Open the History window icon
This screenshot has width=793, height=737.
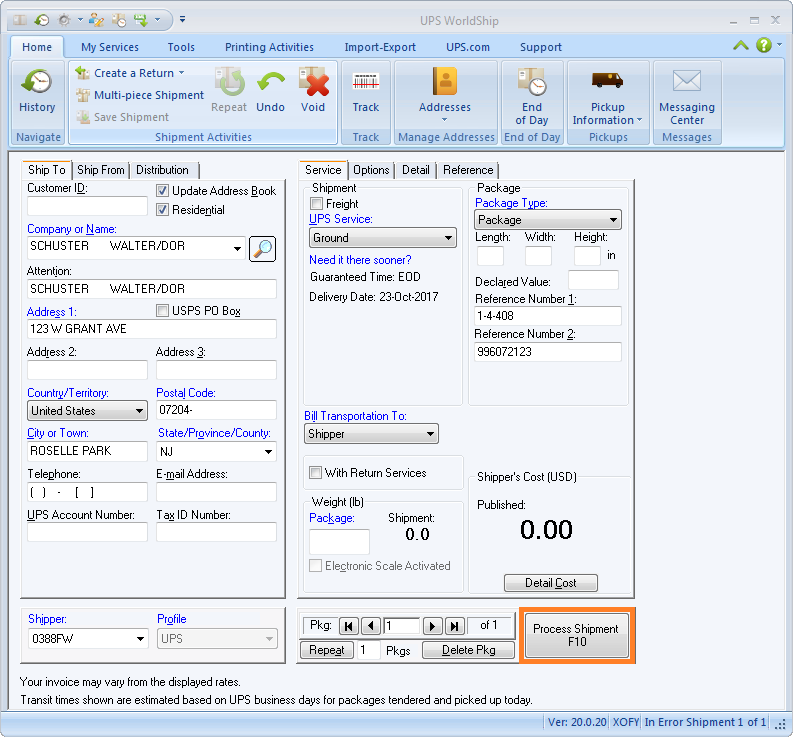37,82
